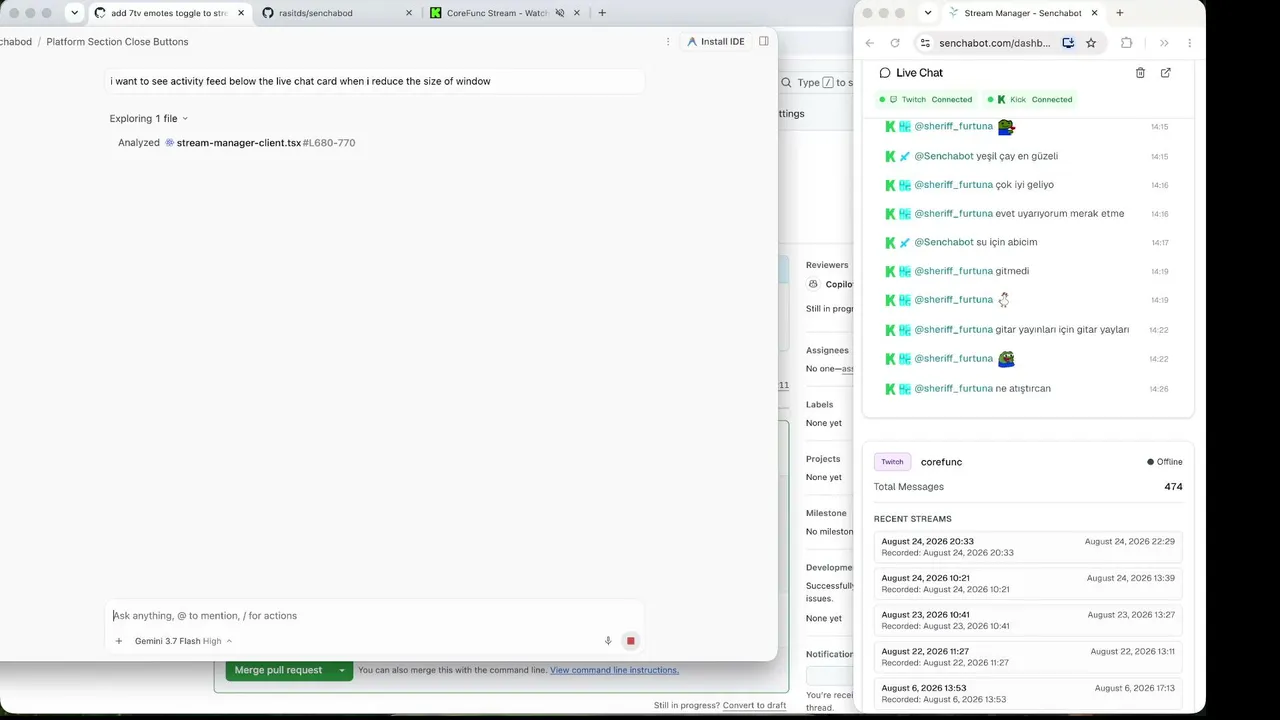
Task: Click the message 'gitar yayınları için gitar yayları'
Action: click(x=1062, y=330)
